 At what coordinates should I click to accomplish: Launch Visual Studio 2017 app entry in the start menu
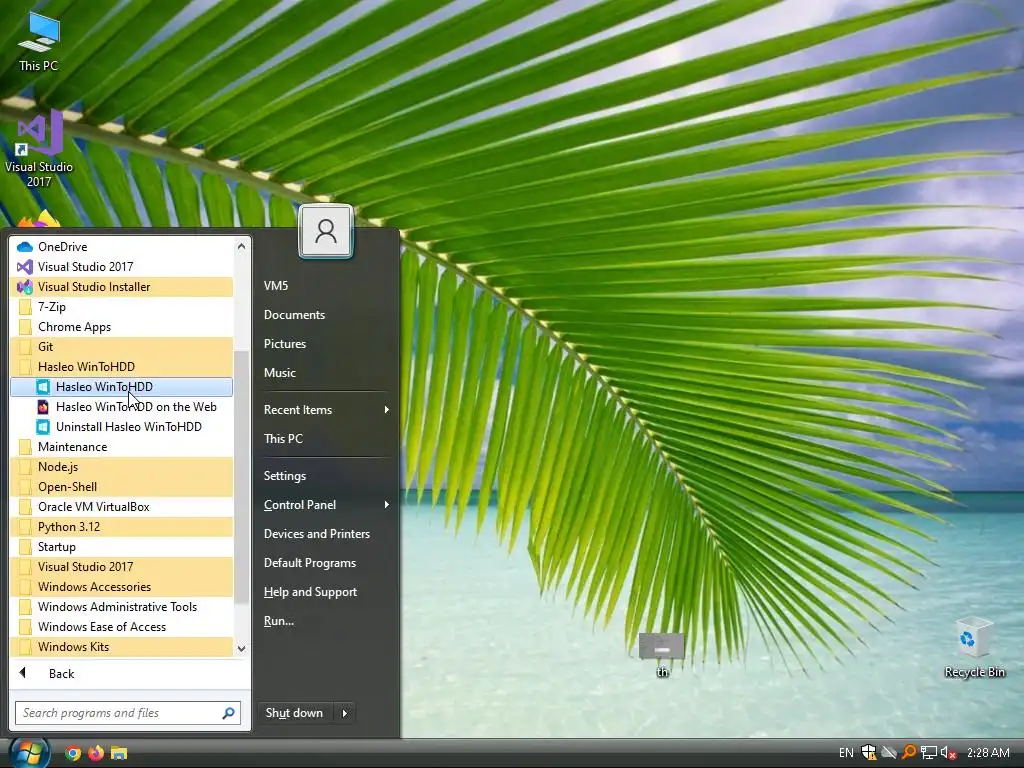[x=121, y=266]
